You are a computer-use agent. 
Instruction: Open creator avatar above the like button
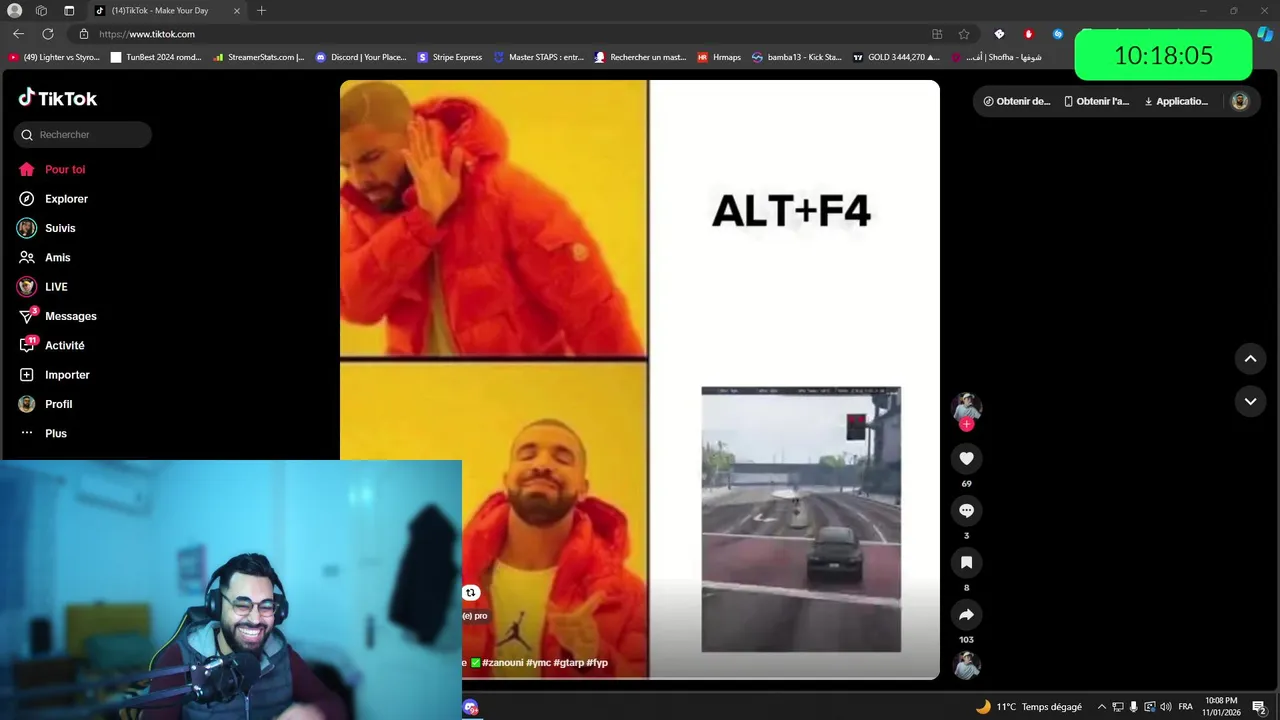point(966,406)
